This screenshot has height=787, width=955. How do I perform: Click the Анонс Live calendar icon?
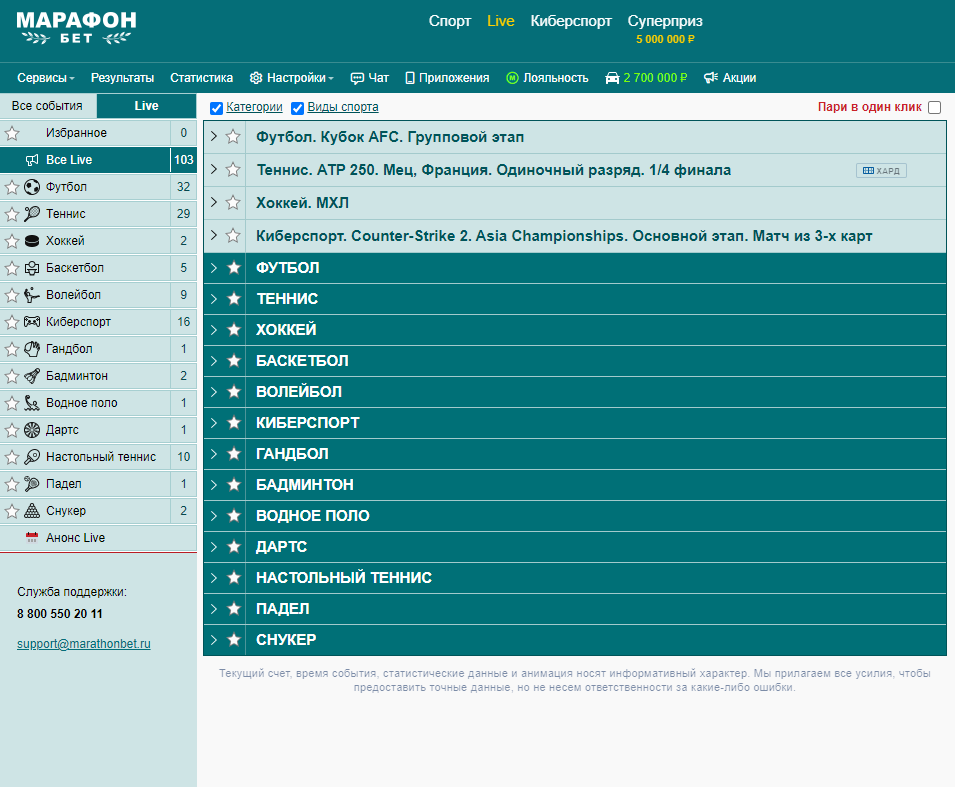(x=32, y=537)
